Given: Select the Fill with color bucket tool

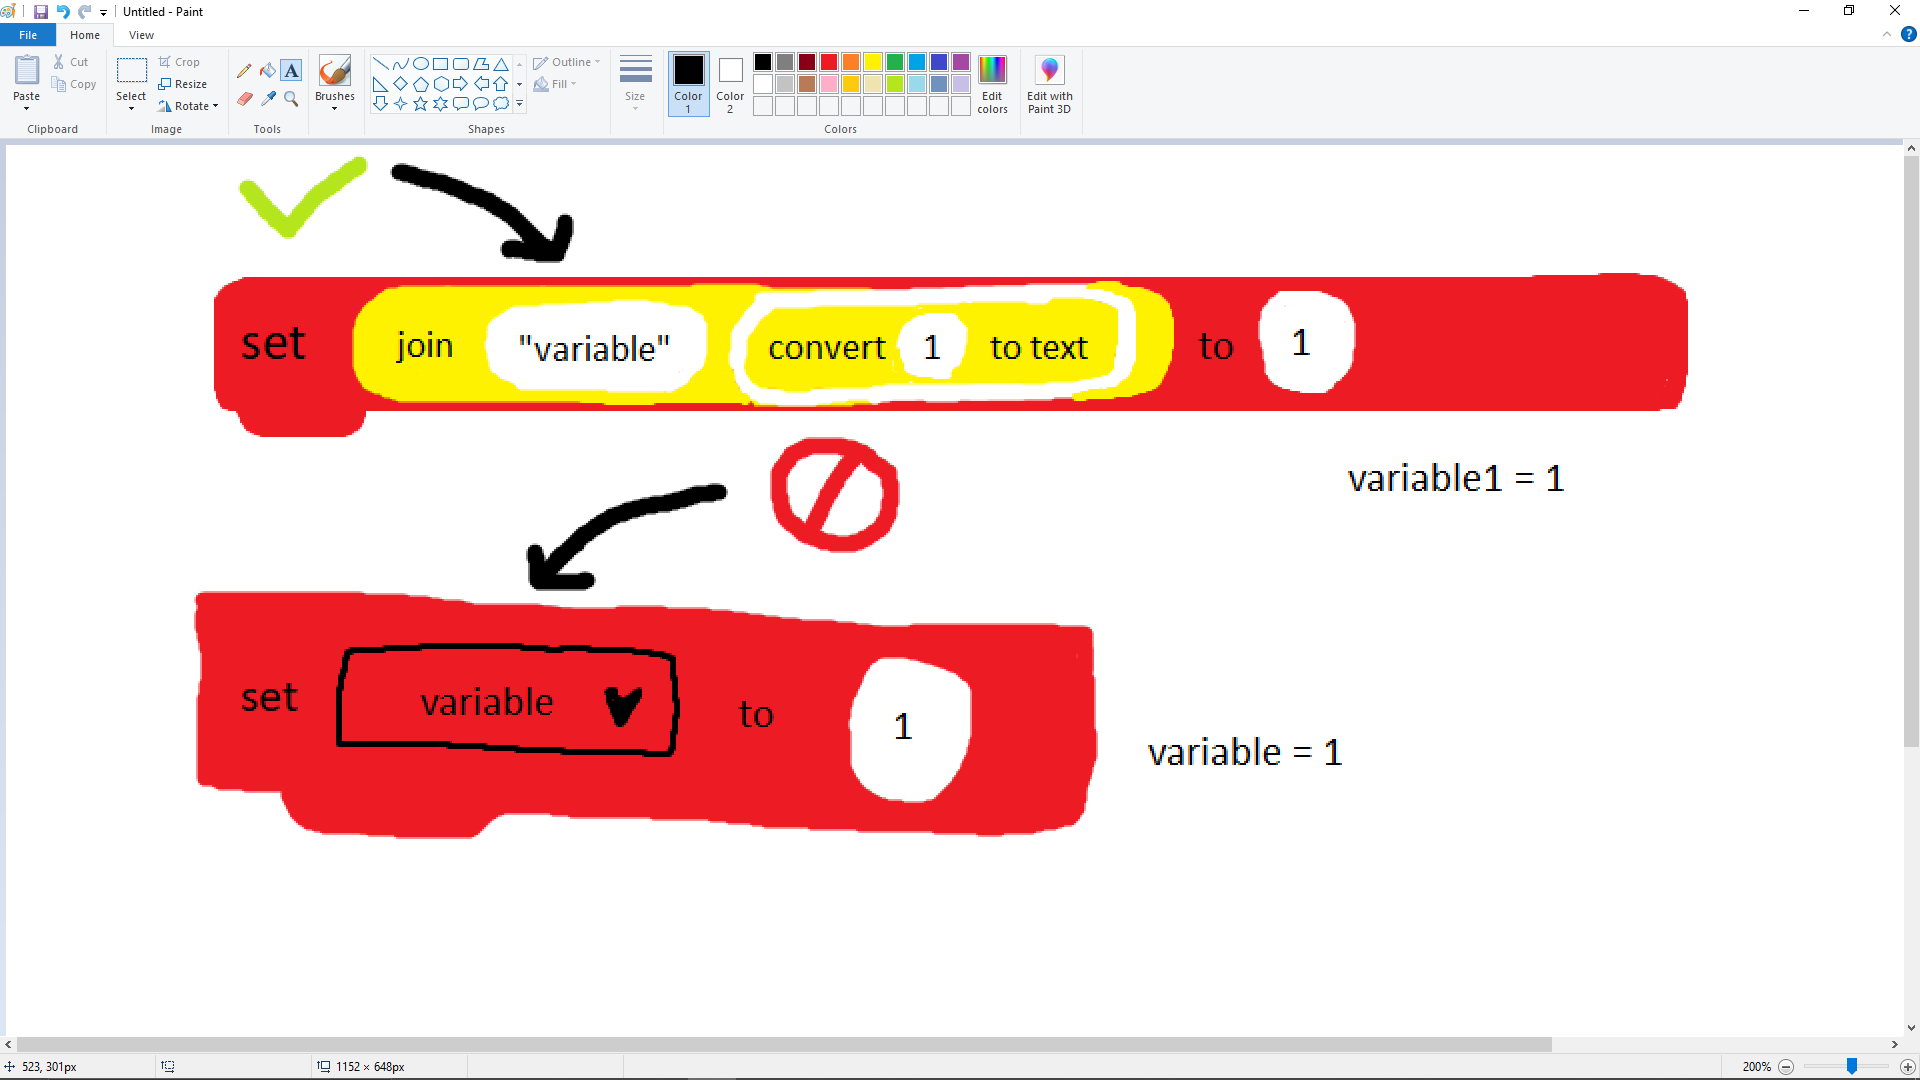Looking at the screenshot, I should (267, 71).
